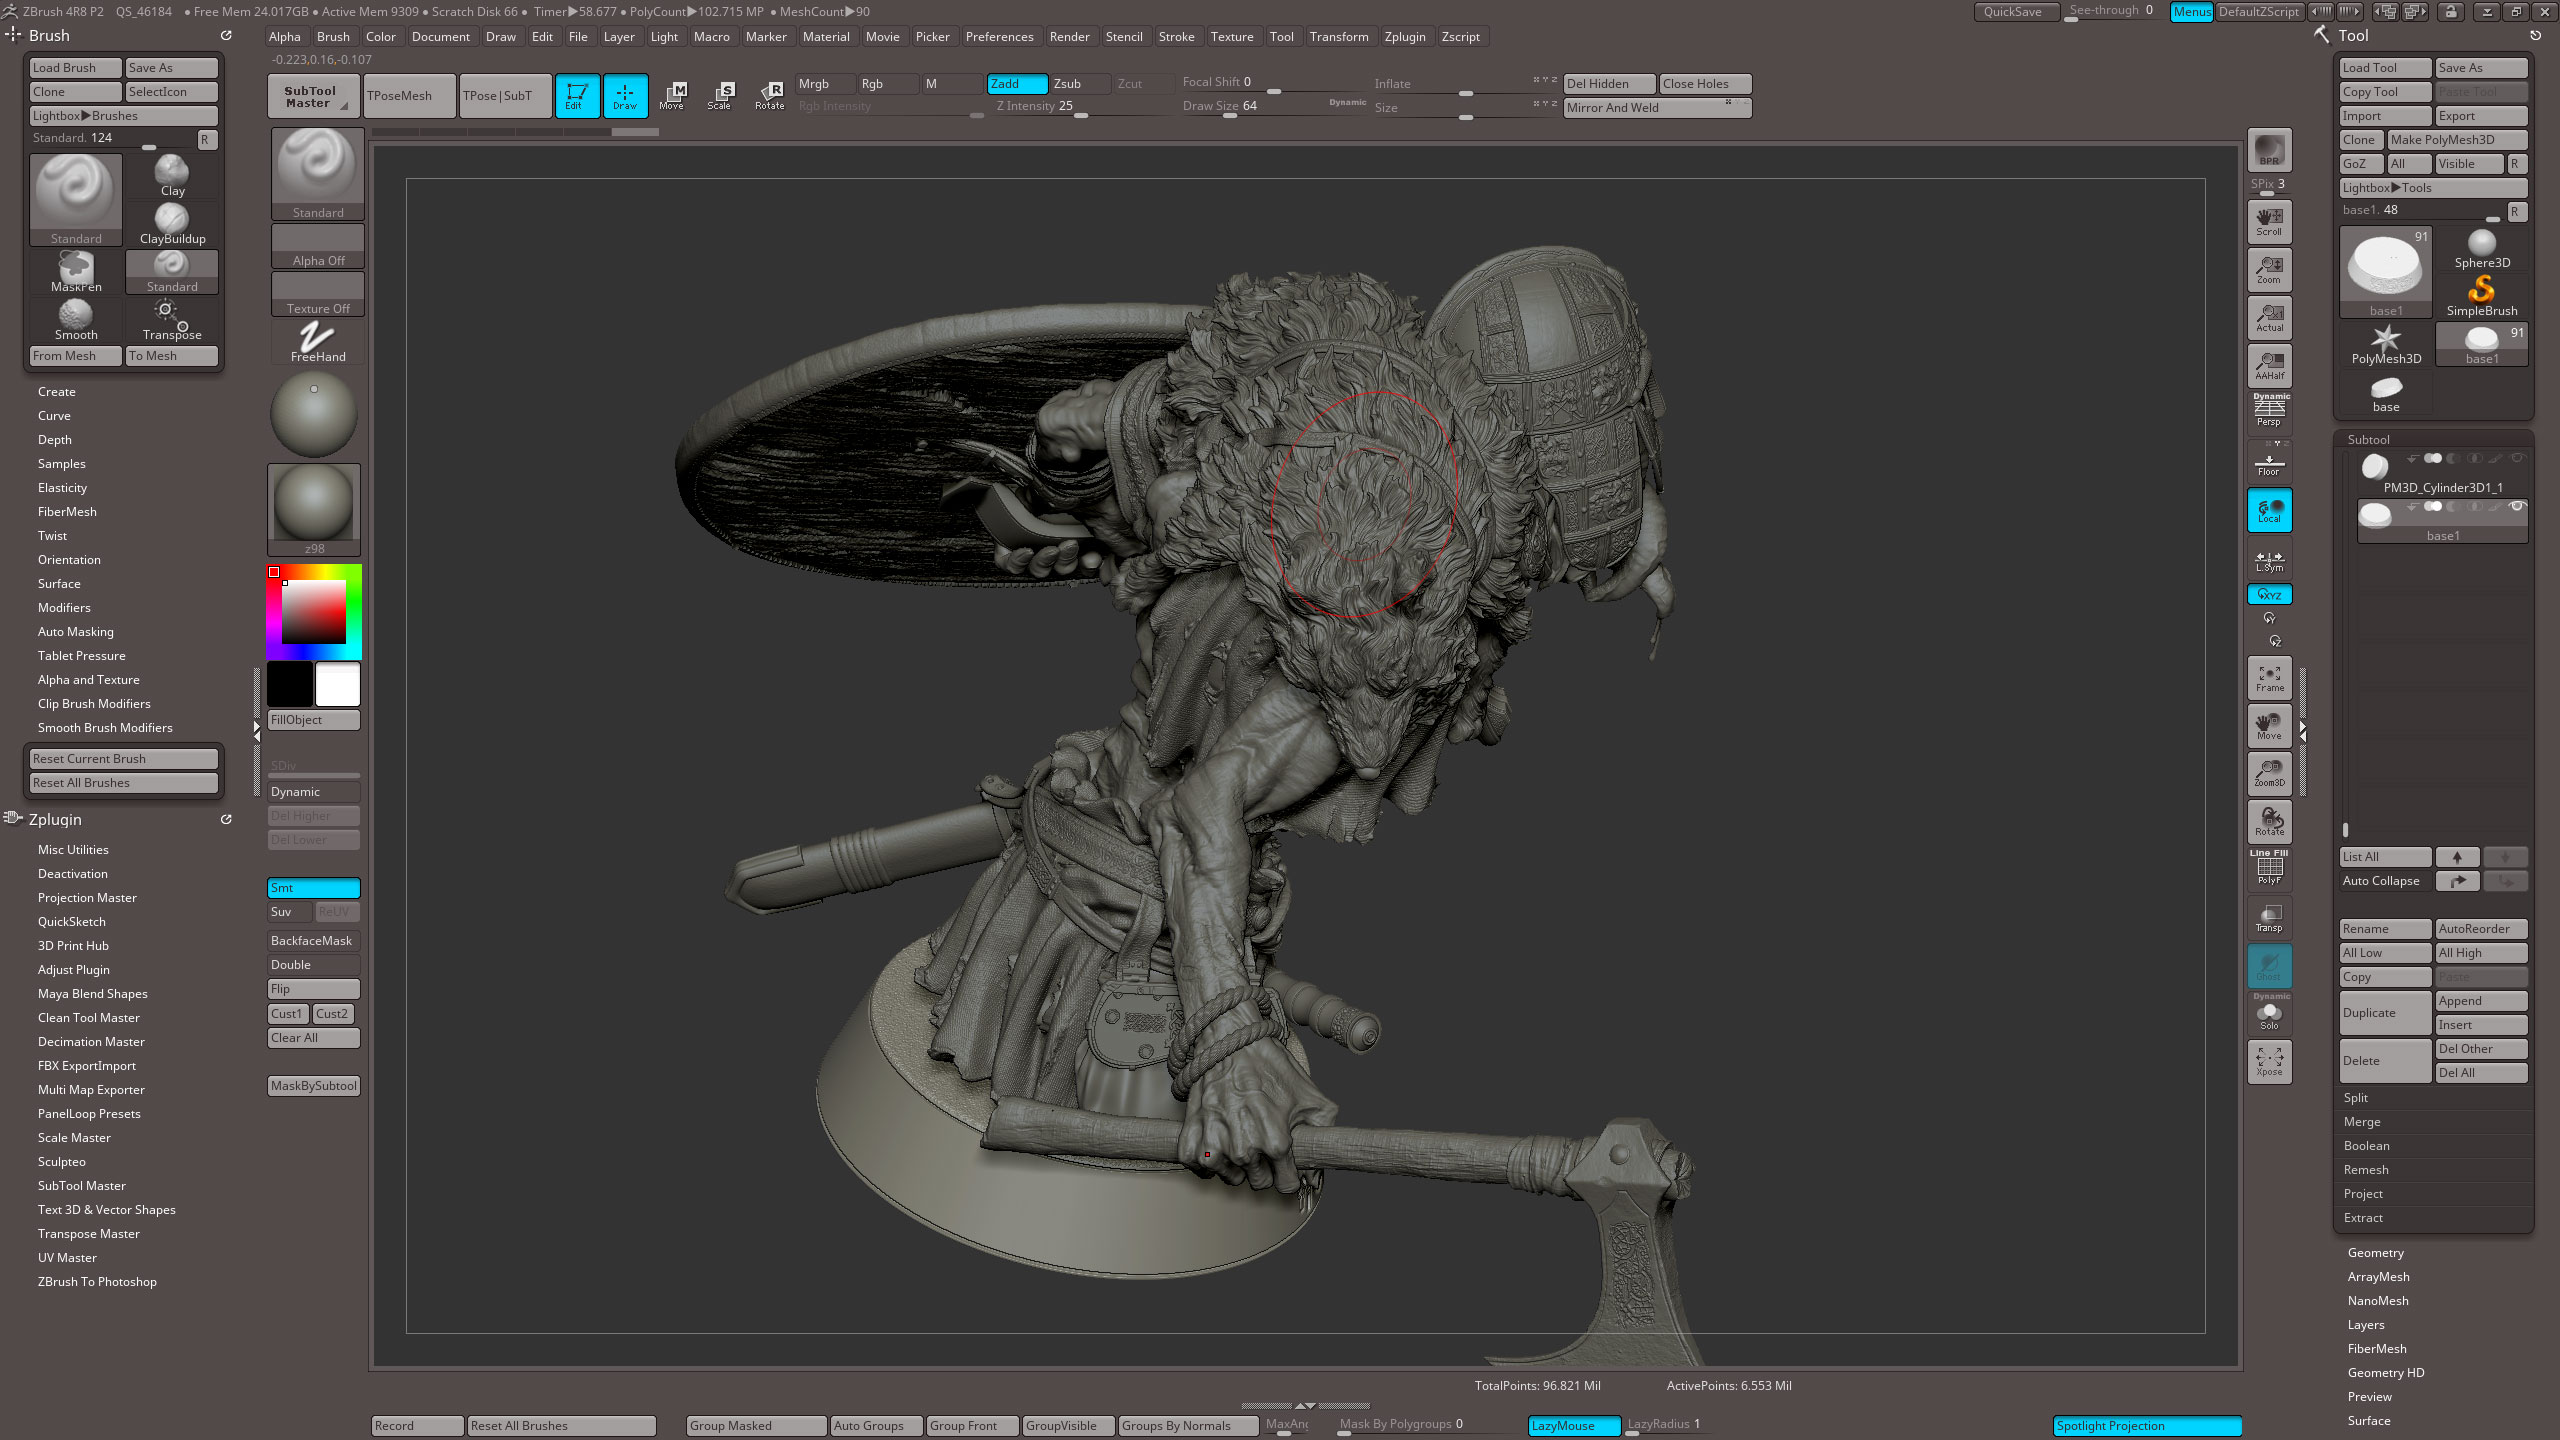Click the AAHalf icon

[2269, 366]
